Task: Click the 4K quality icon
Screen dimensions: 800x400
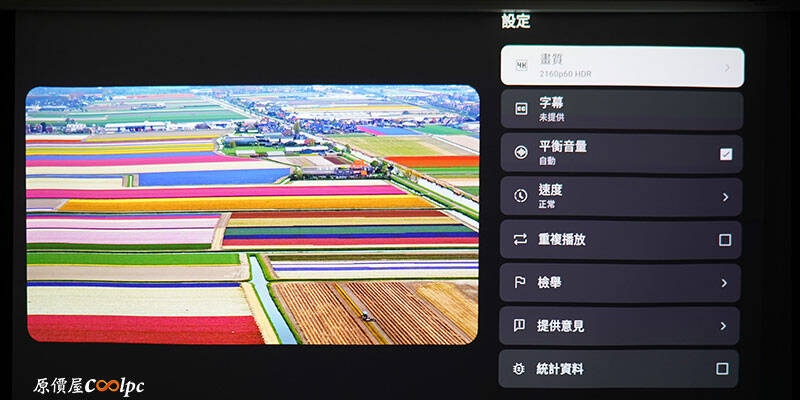Action: click(521, 66)
